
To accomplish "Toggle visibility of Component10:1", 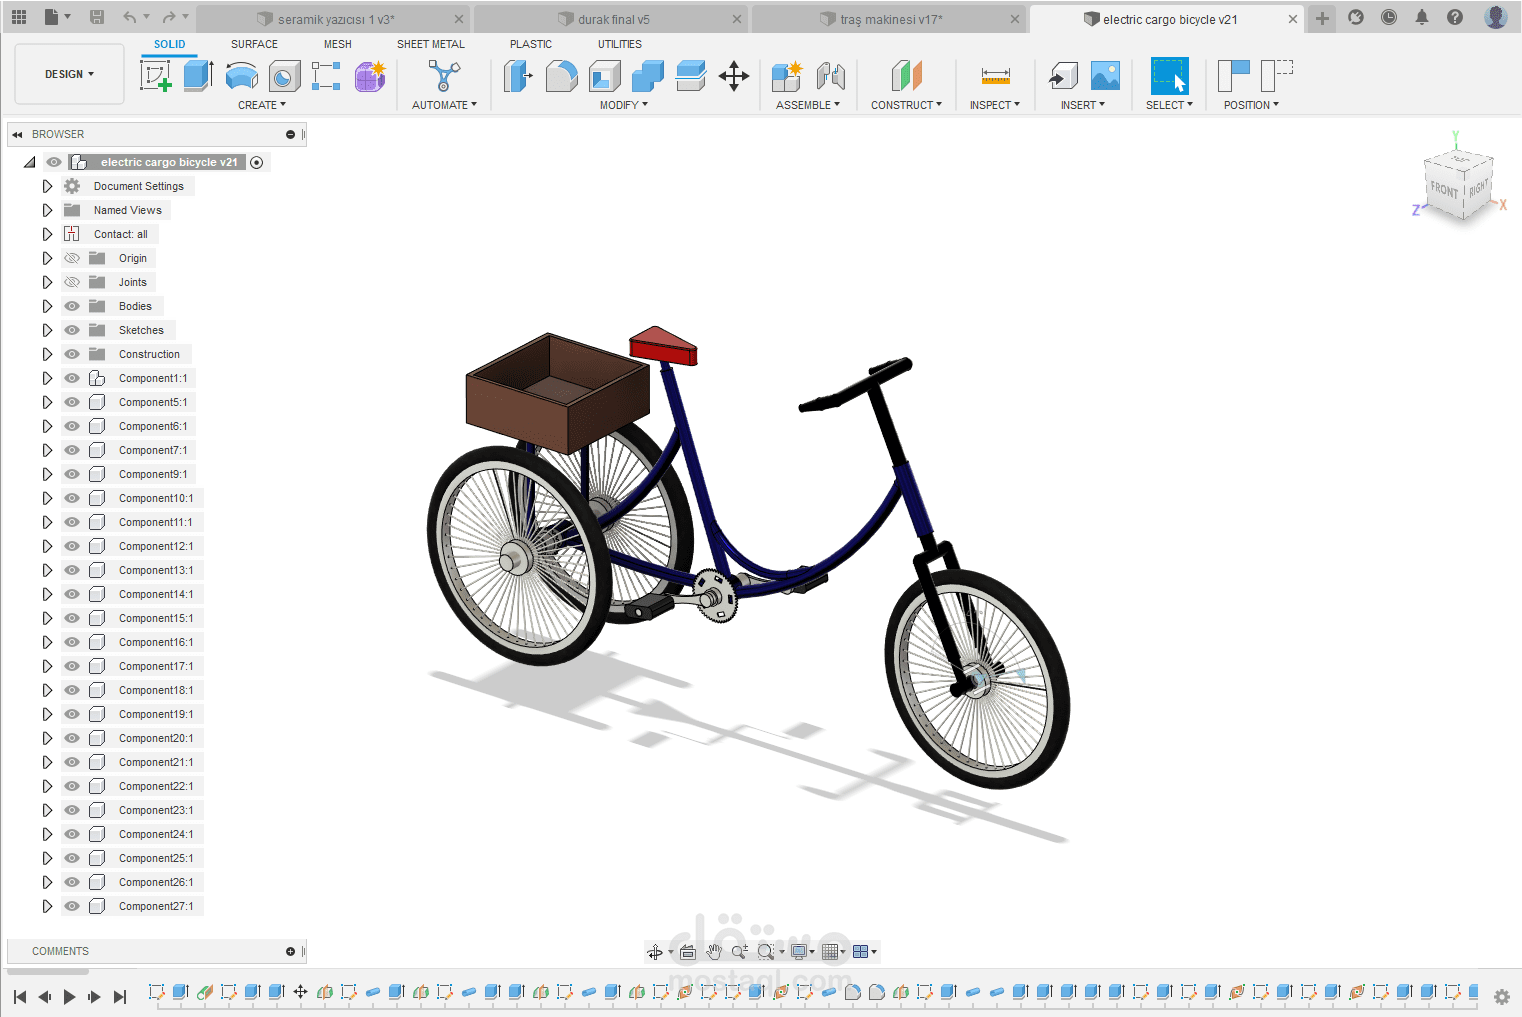I will [72, 498].
